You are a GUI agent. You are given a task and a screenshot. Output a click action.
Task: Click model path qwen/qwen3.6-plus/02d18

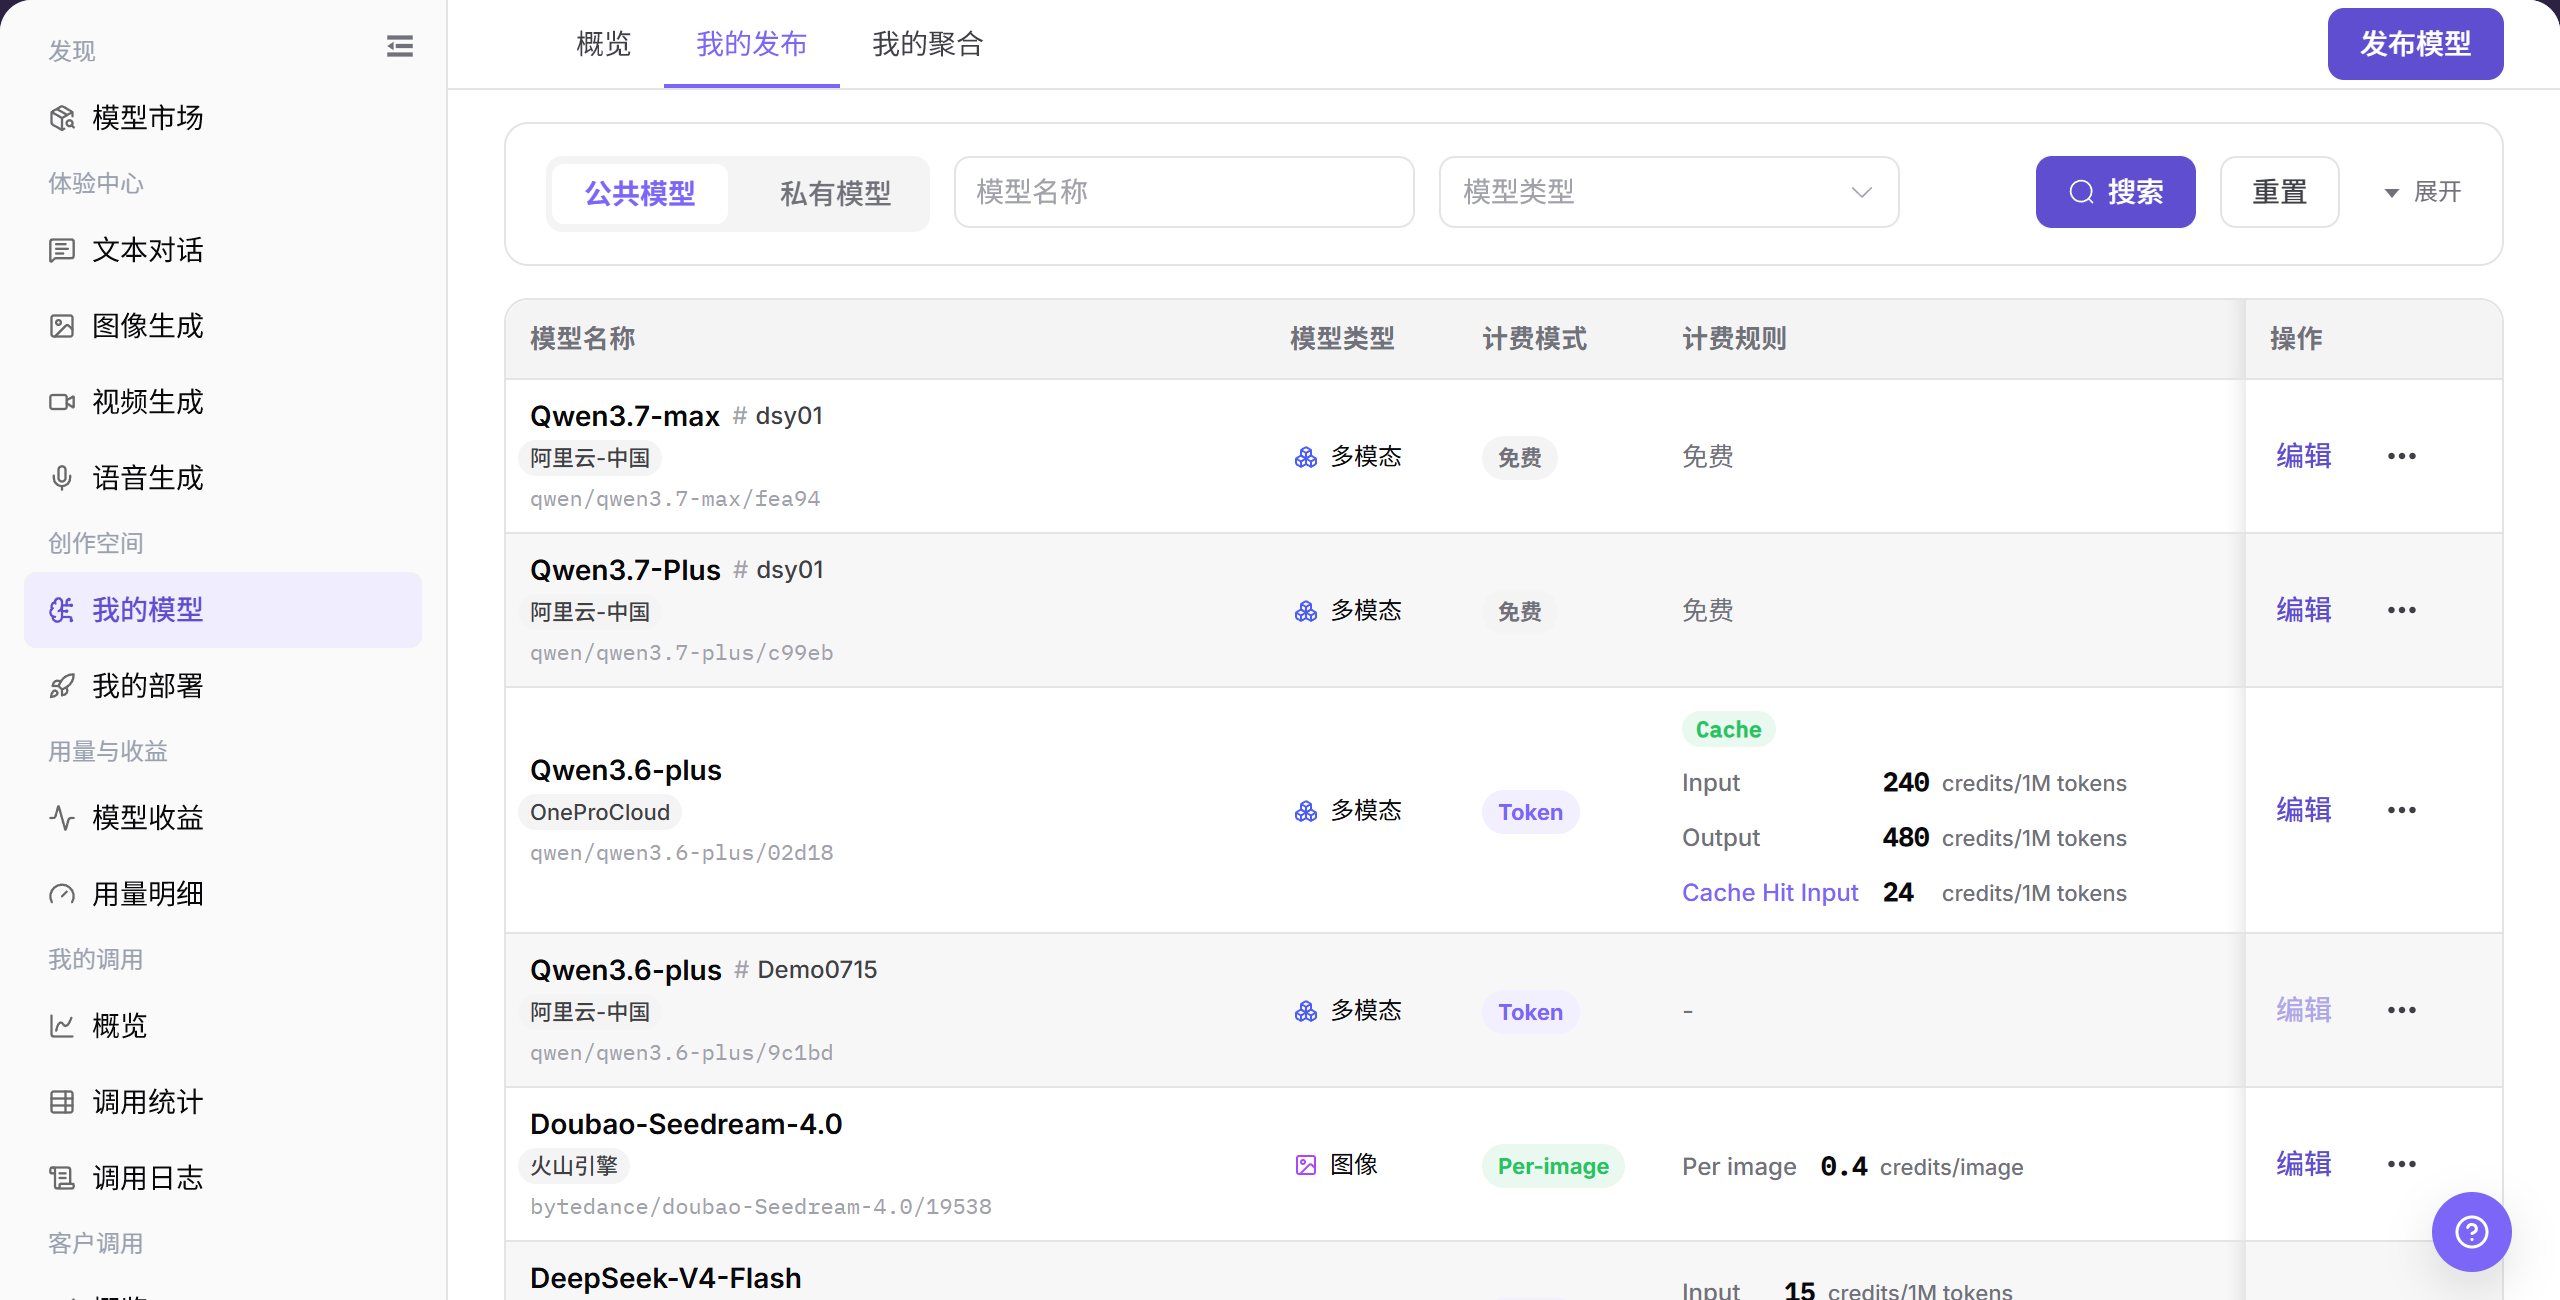coord(682,852)
